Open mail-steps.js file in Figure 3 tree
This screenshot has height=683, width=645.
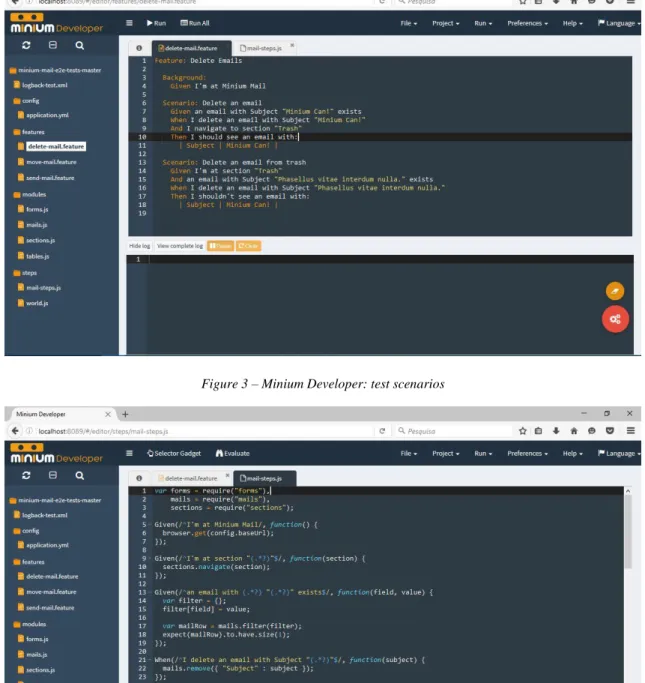[x=44, y=287]
